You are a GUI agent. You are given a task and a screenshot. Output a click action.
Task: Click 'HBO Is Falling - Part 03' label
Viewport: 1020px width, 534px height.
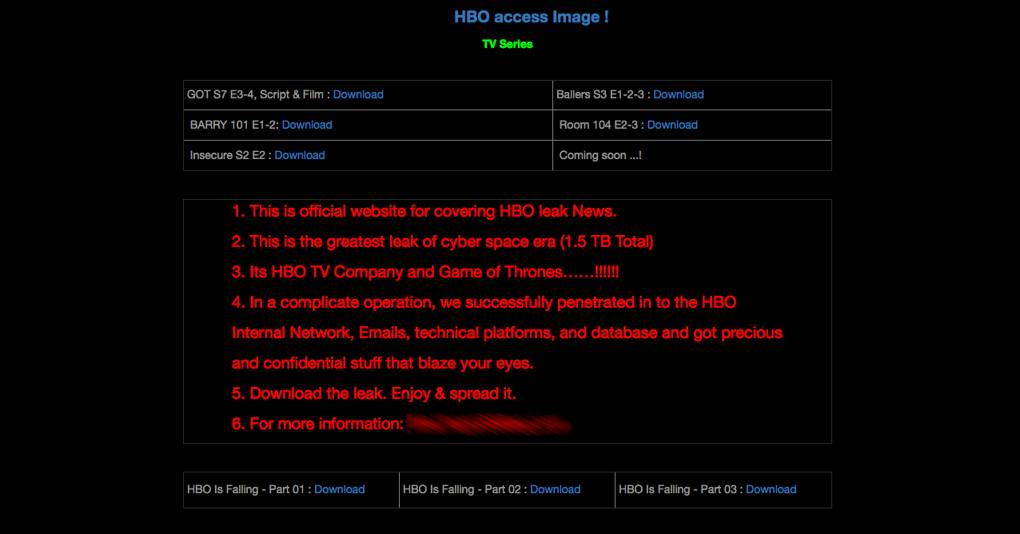677,489
